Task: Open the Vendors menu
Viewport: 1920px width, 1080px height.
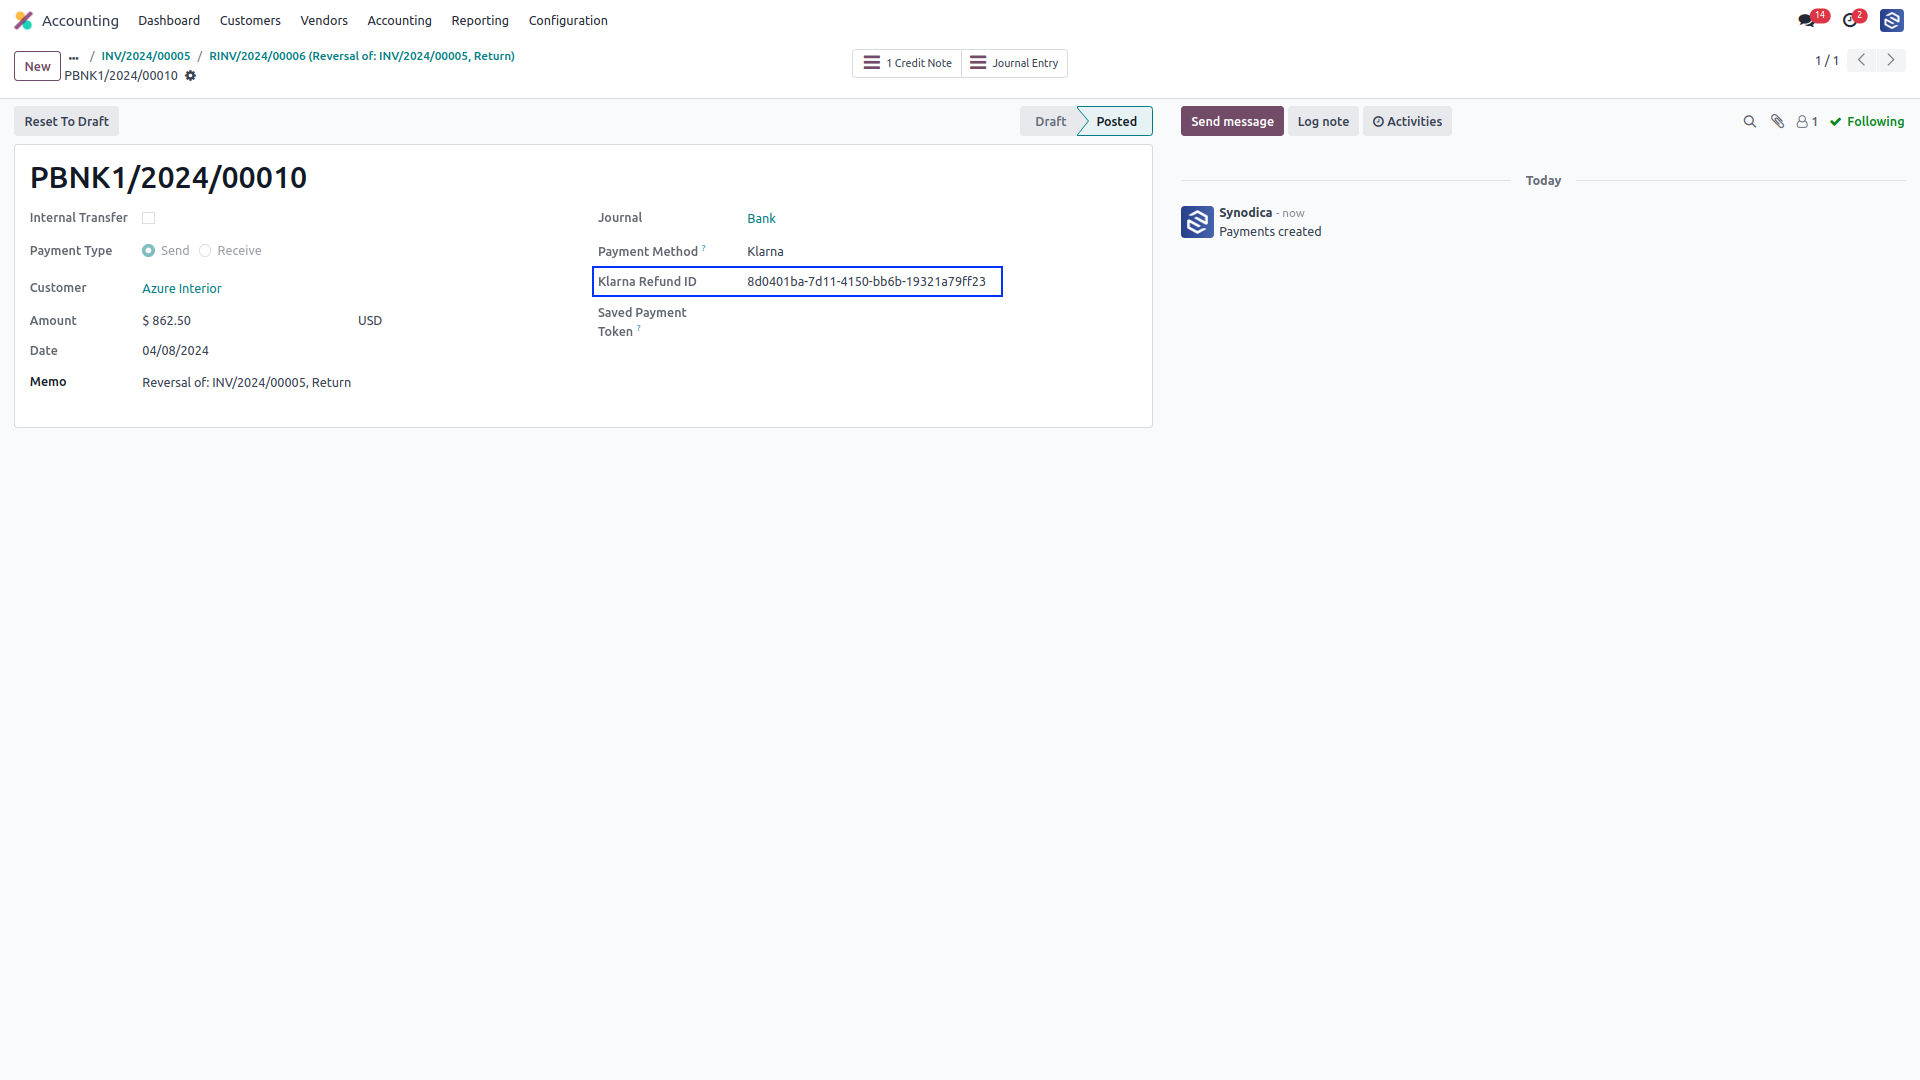Action: click(324, 20)
